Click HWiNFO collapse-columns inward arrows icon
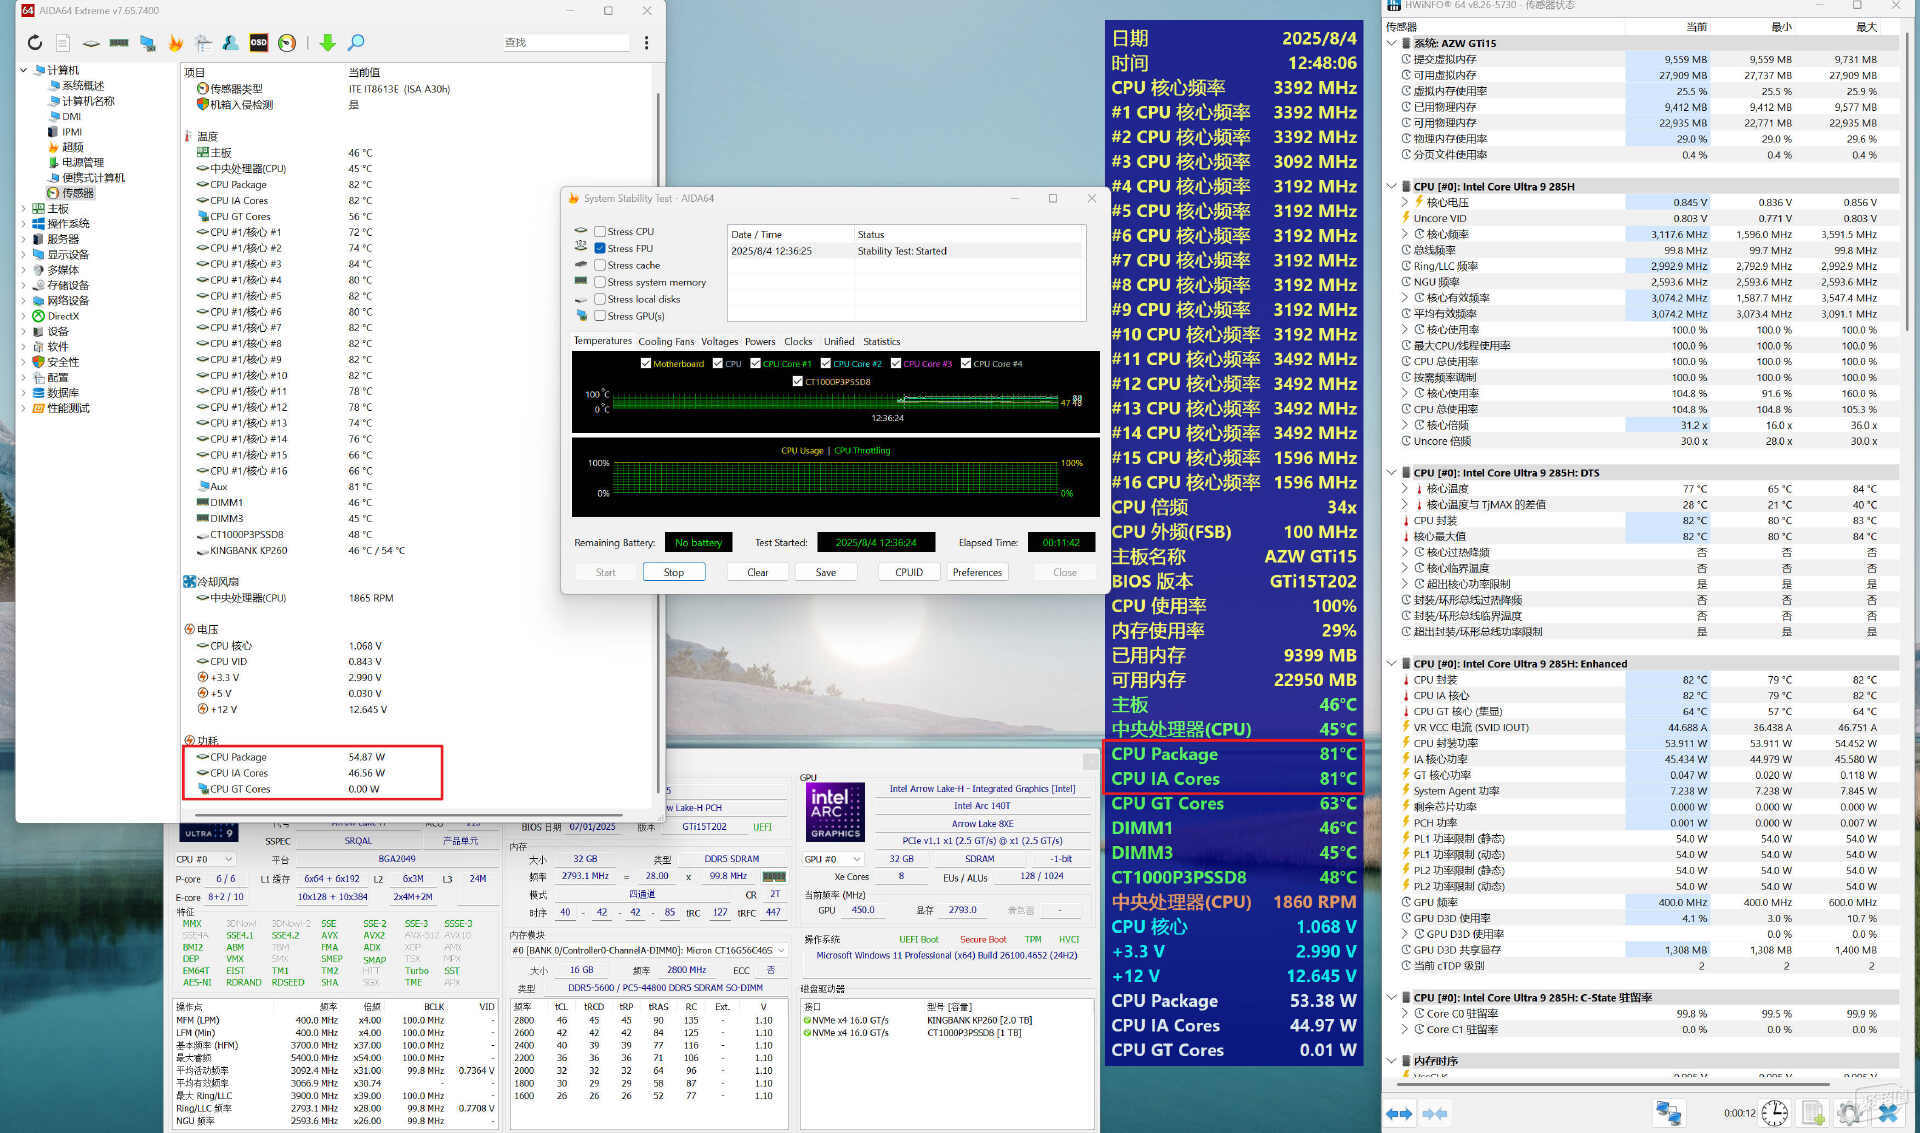 tap(1435, 1112)
